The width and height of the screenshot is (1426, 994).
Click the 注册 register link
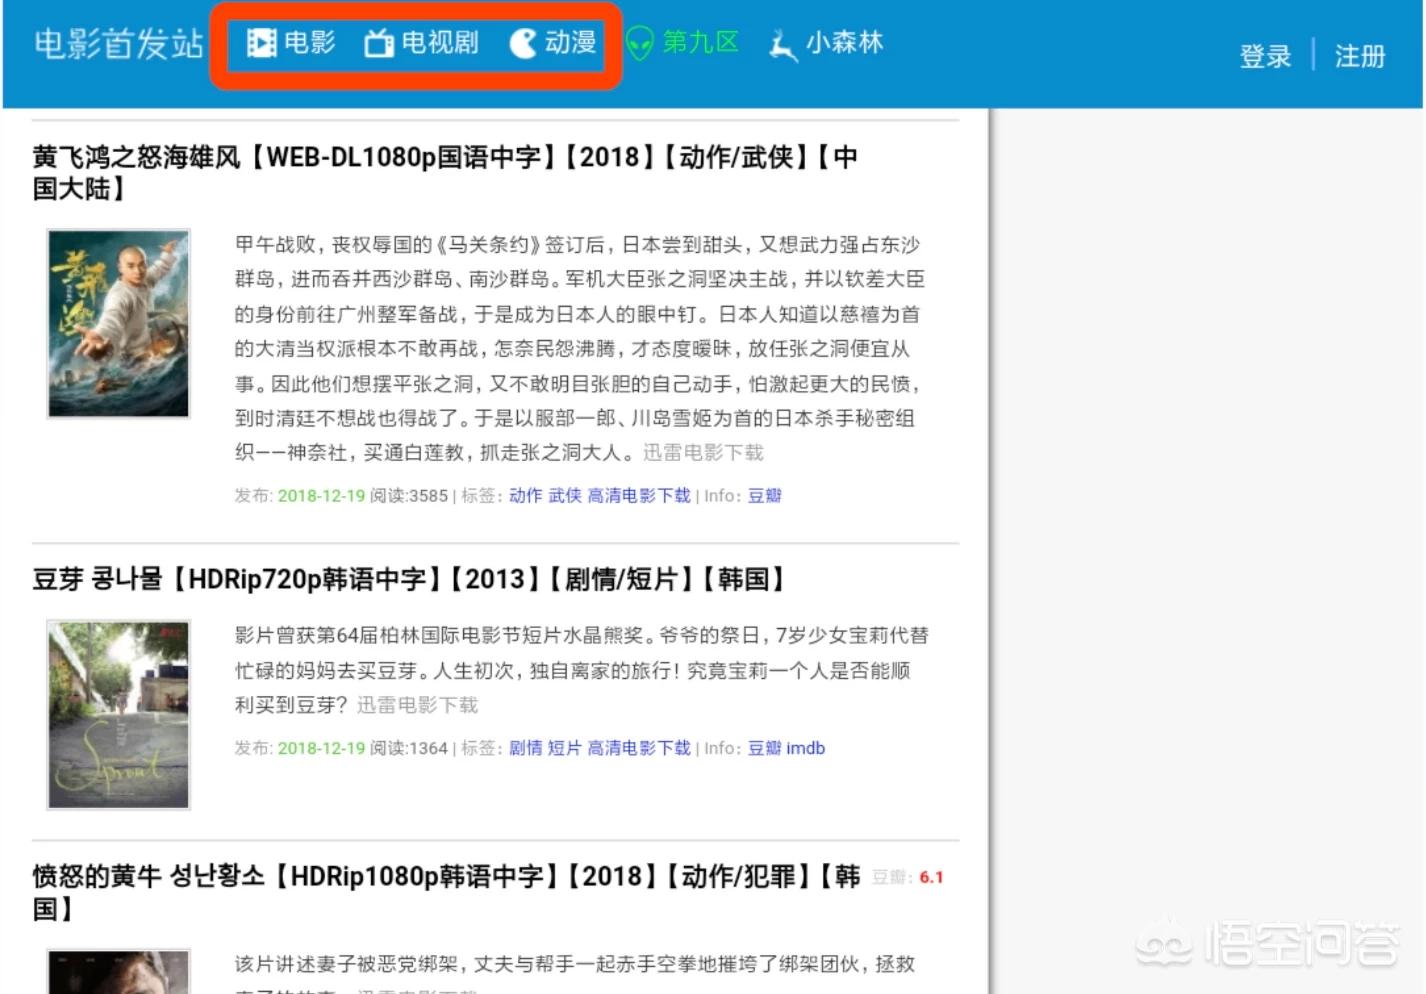[1360, 56]
